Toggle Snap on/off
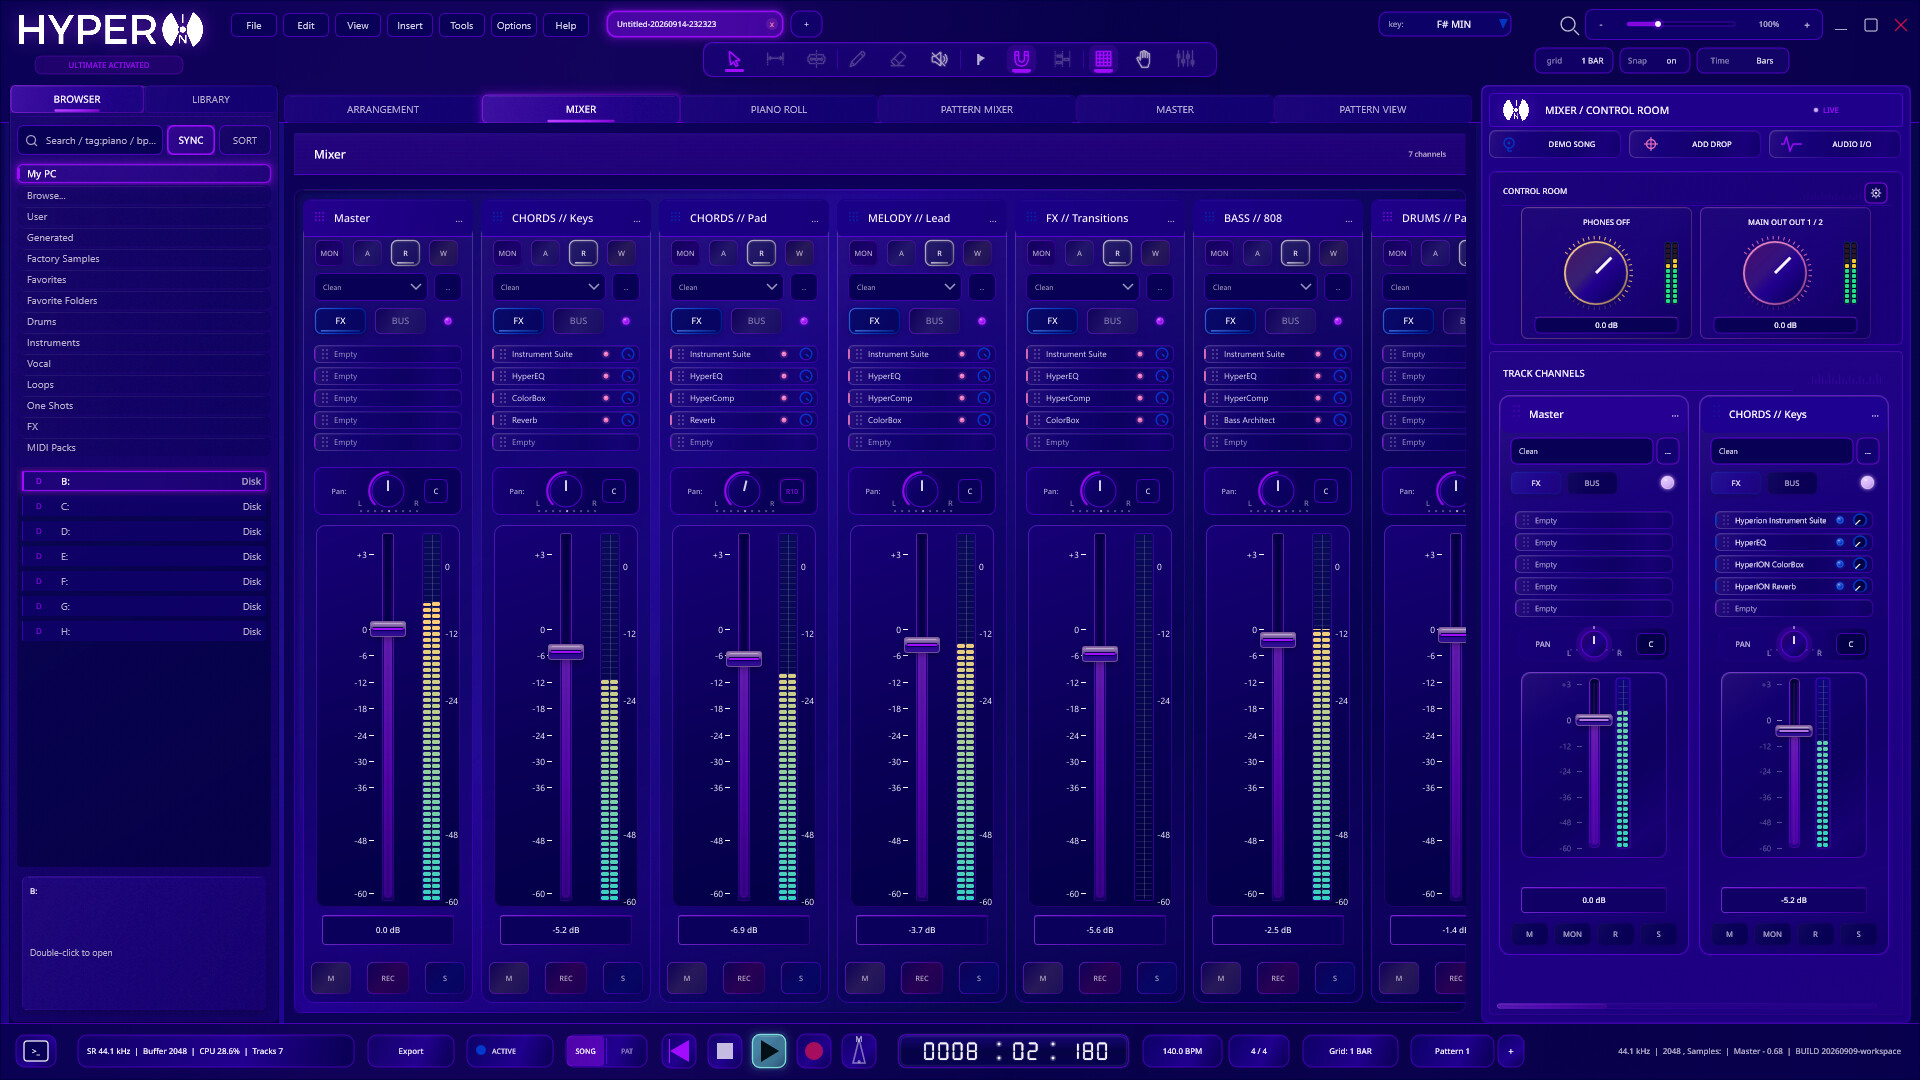The height and width of the screenshot is (1080, 1920). tap(1655, 61)
